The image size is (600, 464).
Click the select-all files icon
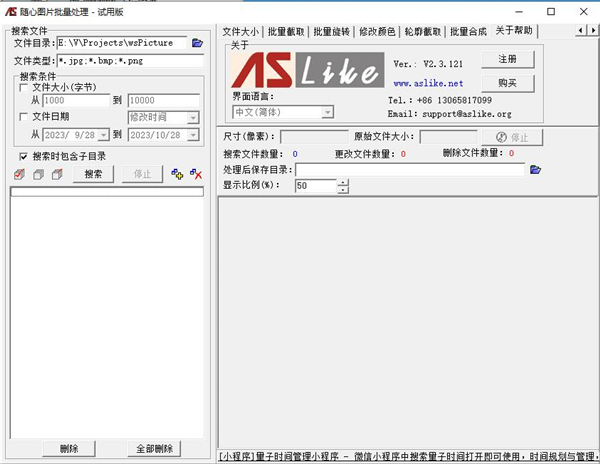[x=20, y=174]
